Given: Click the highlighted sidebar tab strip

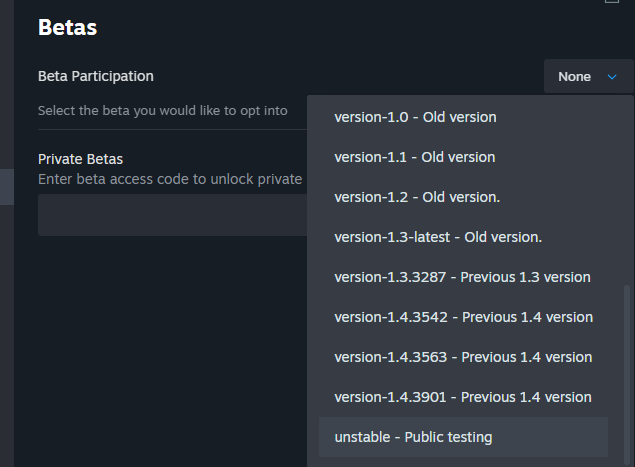Looking at the screenshot, I should point(7,187).
